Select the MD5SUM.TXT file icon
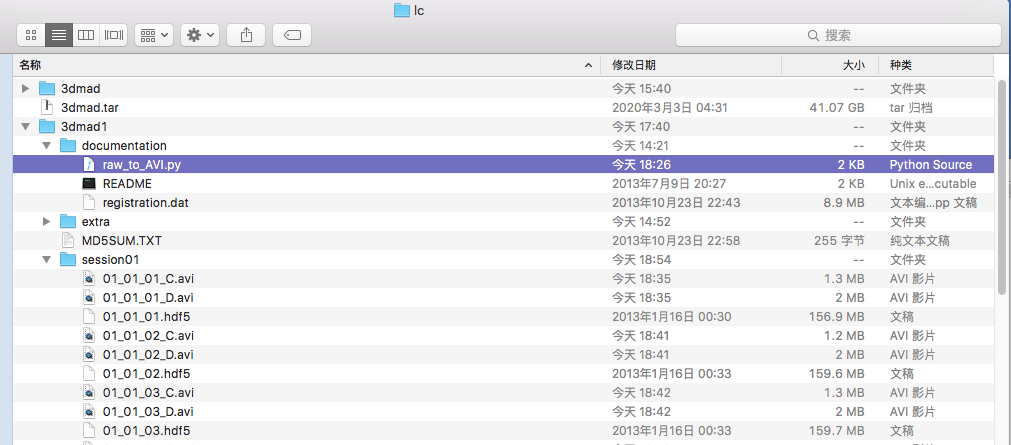This screenshot has width=1011, height=445. (x=68, y=241)
